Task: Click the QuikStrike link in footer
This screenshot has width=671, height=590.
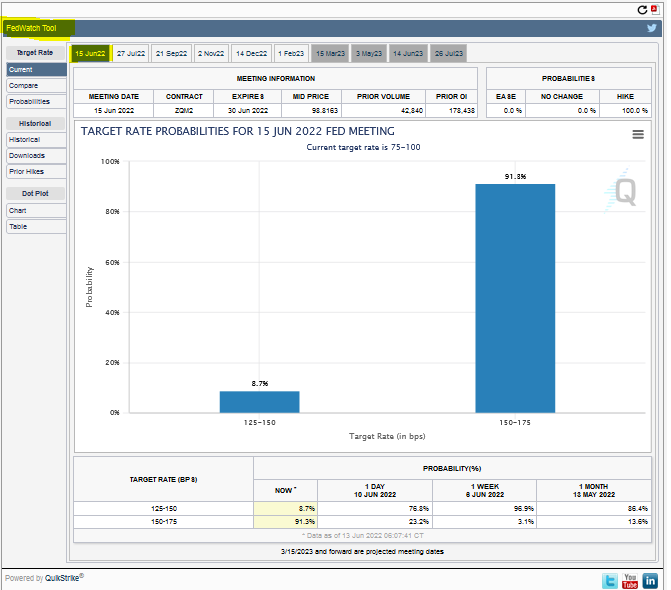Action: point(64,578)
